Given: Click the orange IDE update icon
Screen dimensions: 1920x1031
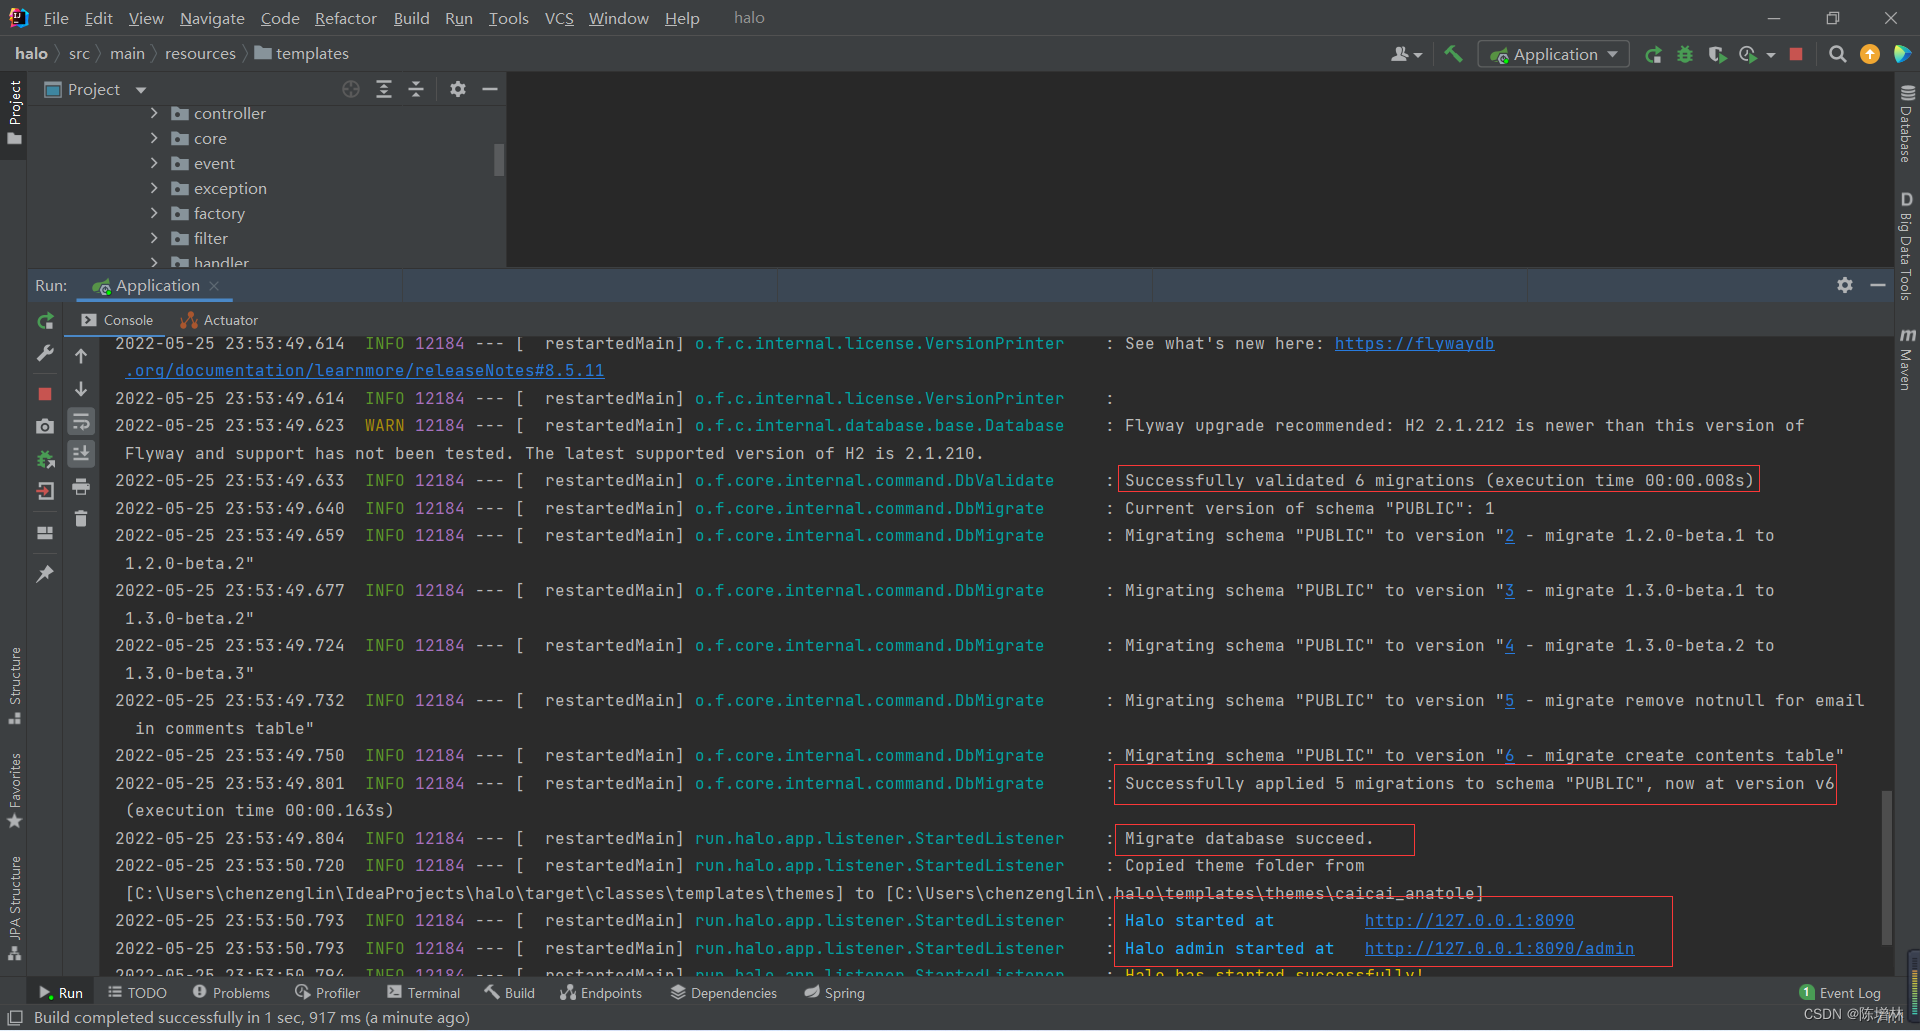Looking at the screenshot, I should (1870, 54).
